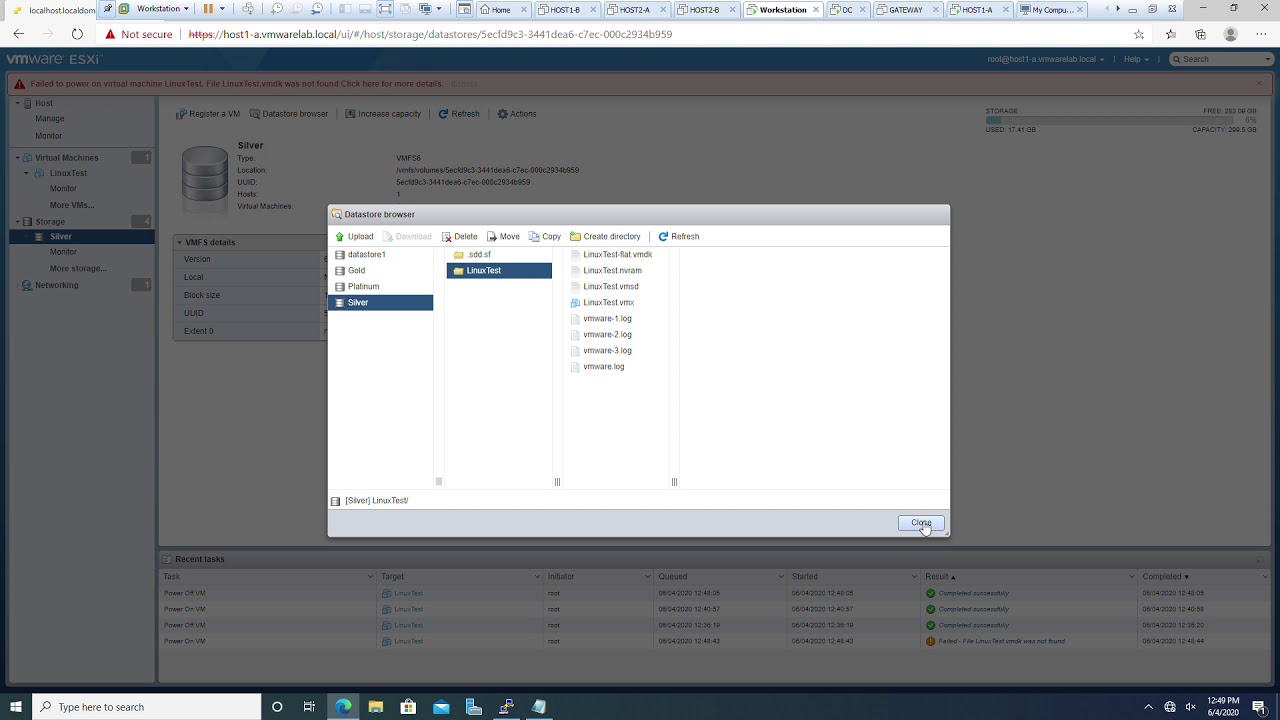Viewport: 1280px width, 720px height.
Task: Open the Mail app from the taskbar
Action: pos(441,707)
